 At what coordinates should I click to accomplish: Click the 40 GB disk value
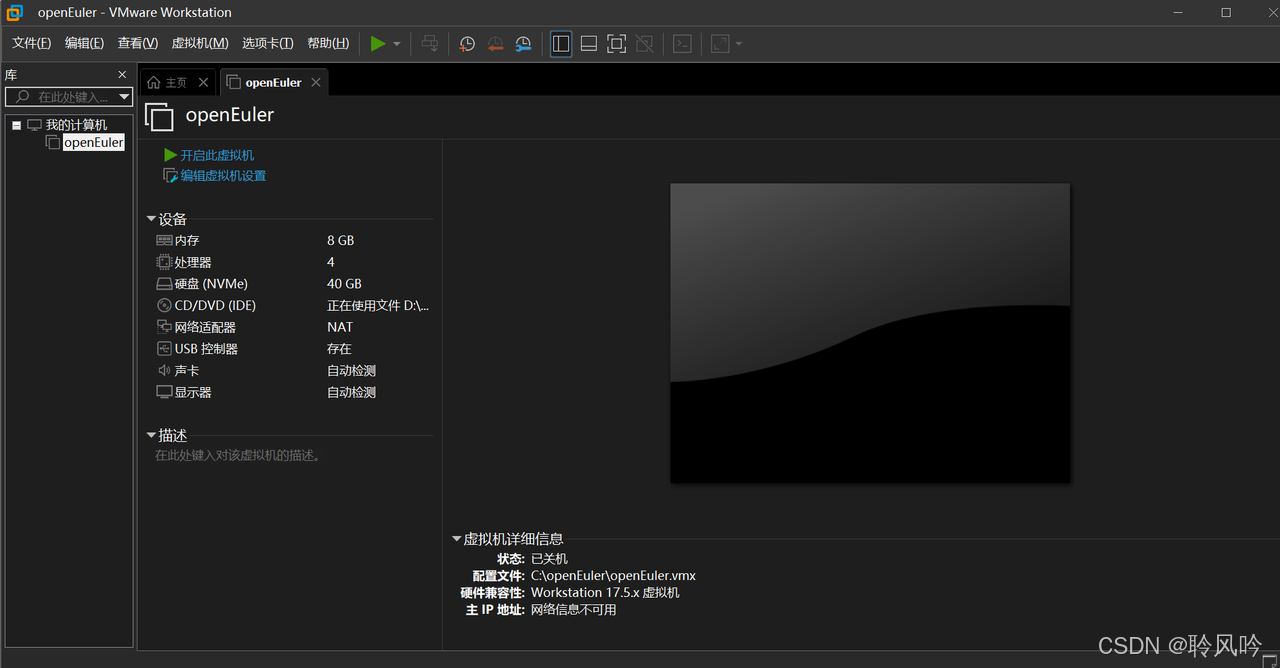coord(344,284)
